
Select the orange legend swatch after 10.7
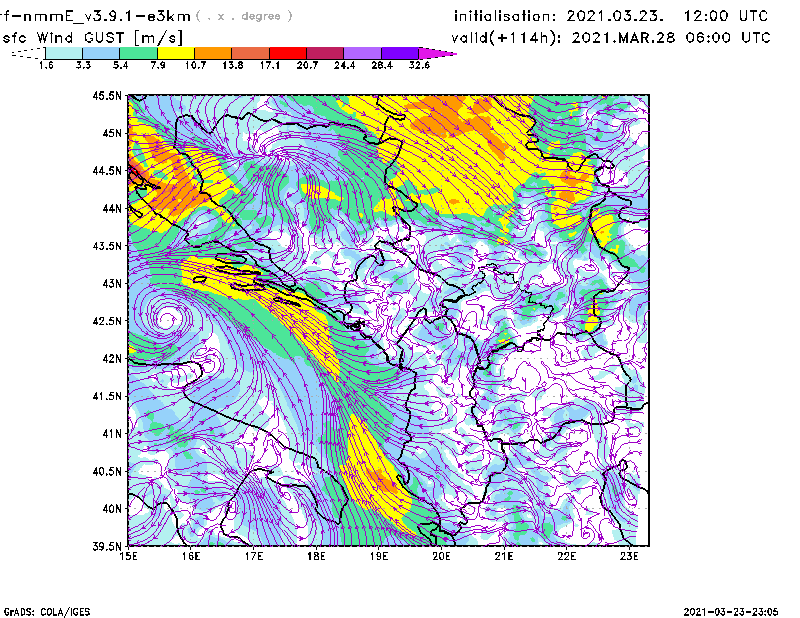click(213, 53)
